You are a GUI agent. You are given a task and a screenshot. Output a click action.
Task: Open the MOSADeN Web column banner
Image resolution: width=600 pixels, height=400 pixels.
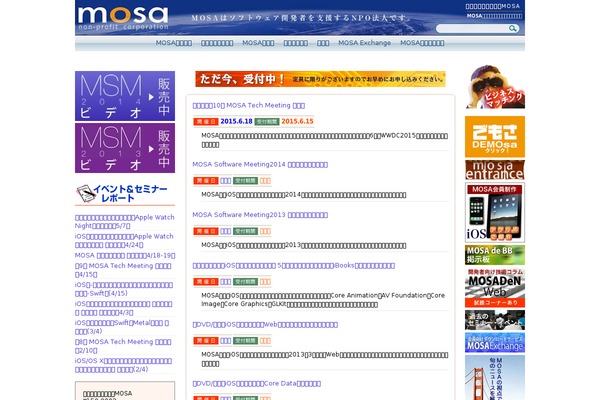click(495, 287)
